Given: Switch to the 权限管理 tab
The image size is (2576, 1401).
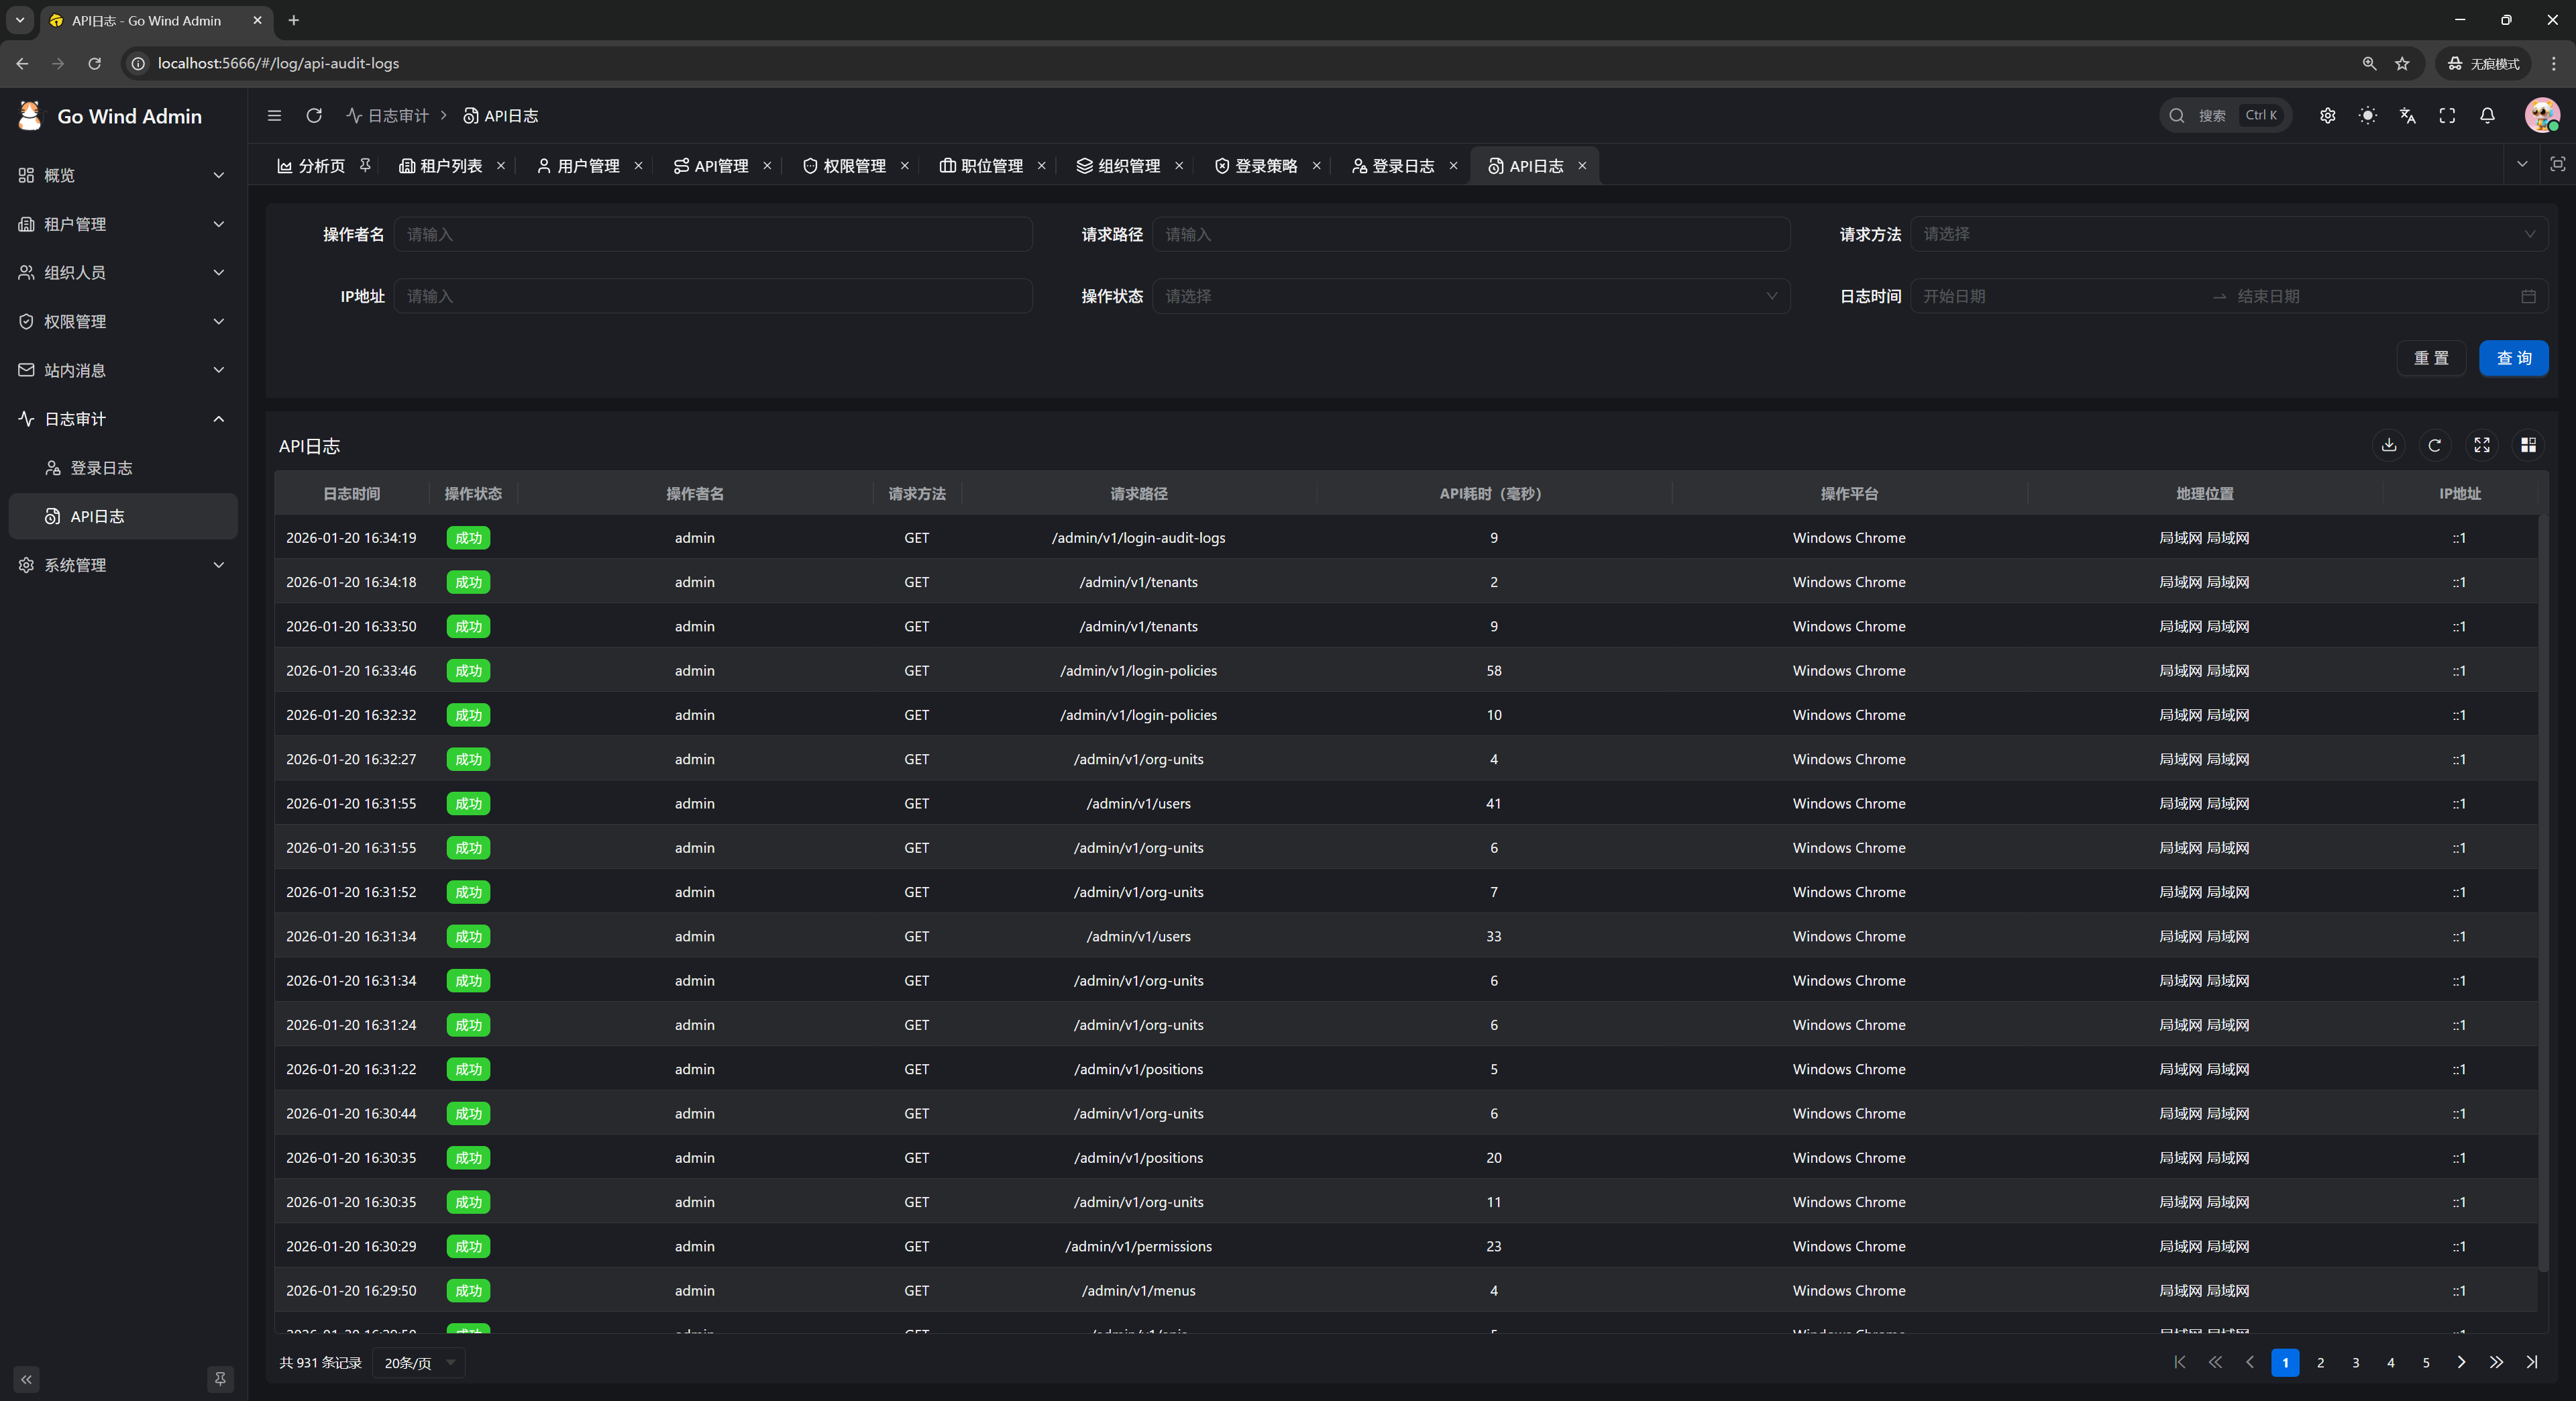Looking at the screenshot, I should [845, 166].
